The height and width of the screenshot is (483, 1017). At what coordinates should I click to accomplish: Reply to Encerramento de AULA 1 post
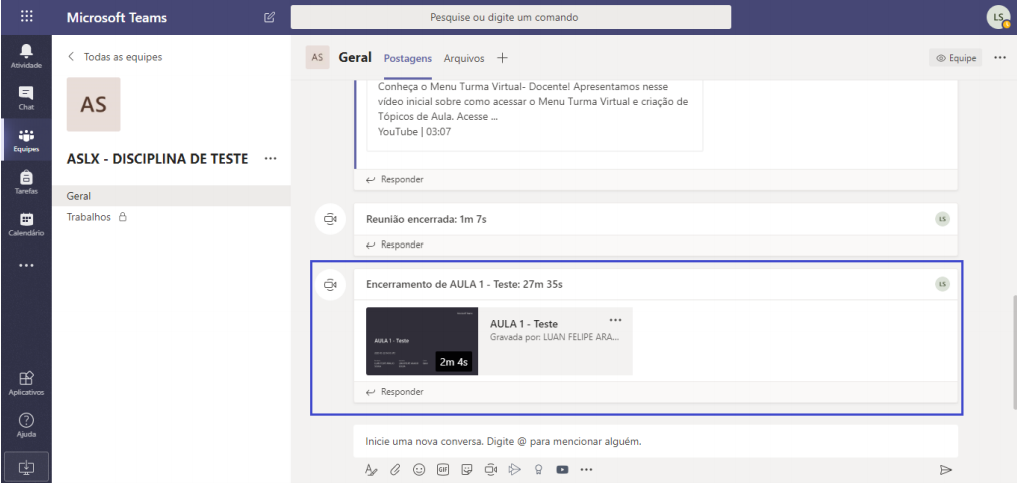(395, 392)
